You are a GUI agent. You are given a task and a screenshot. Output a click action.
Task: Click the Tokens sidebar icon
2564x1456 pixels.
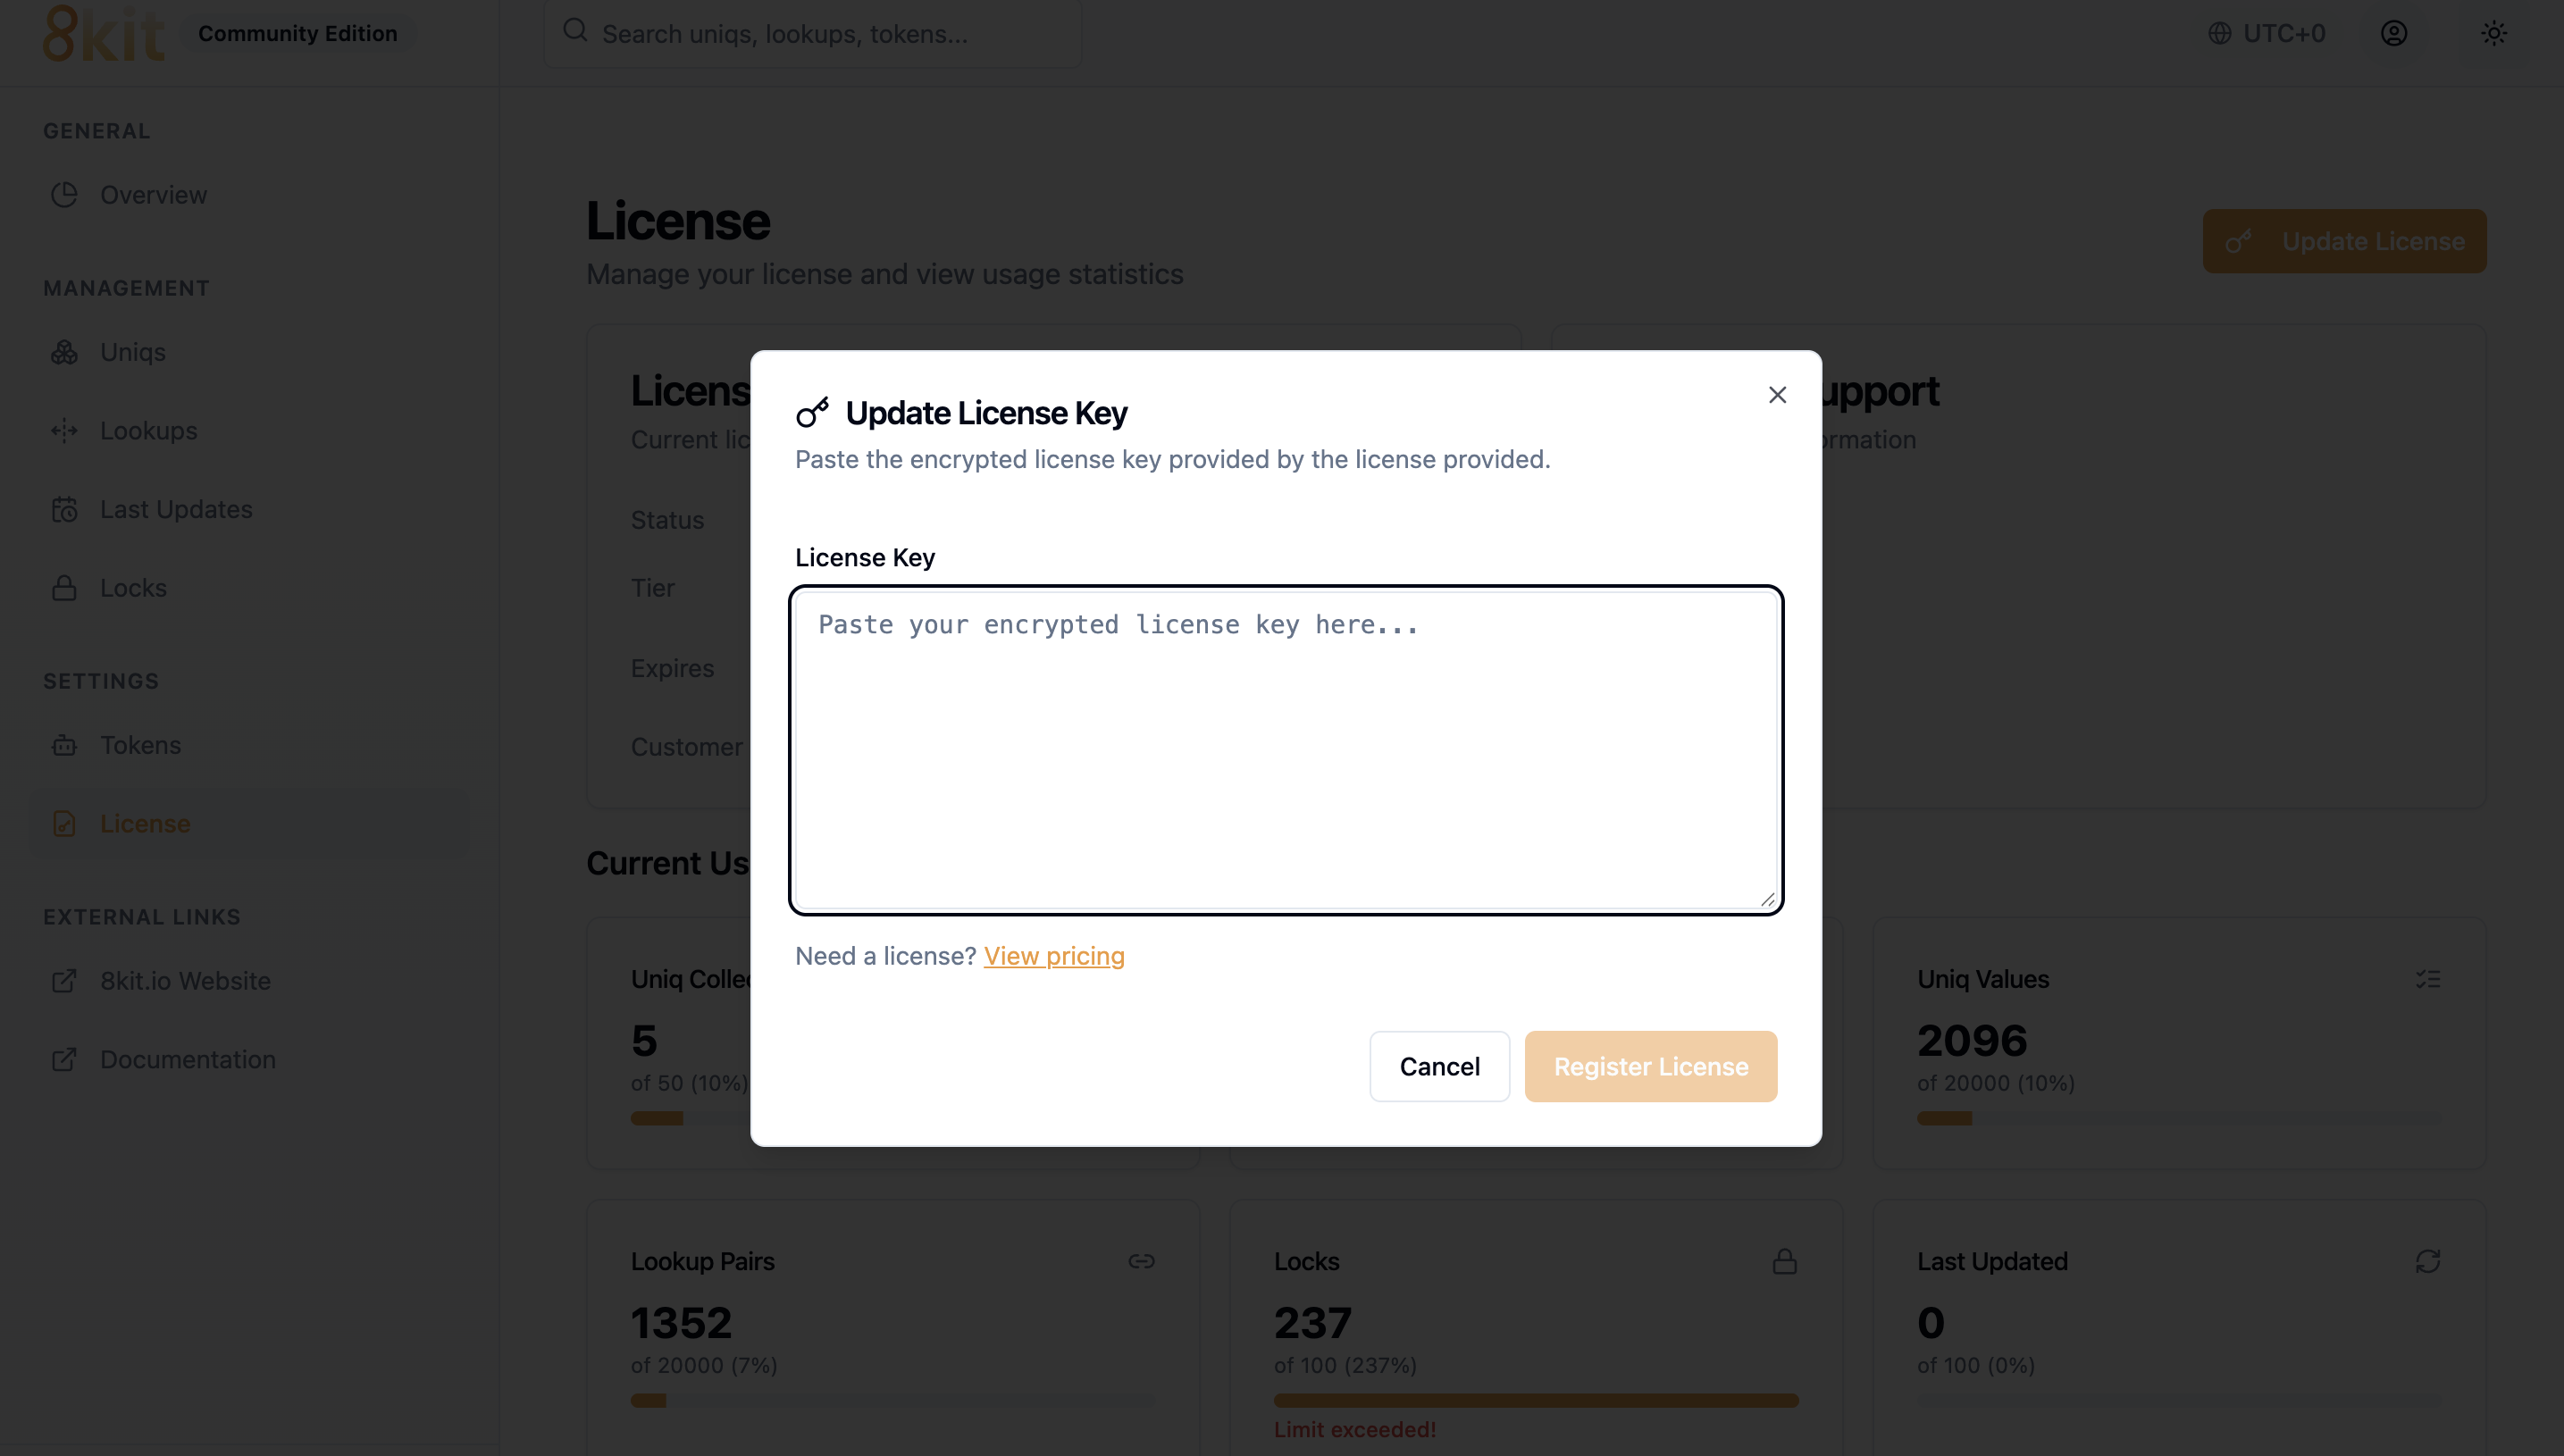point(65,745)
